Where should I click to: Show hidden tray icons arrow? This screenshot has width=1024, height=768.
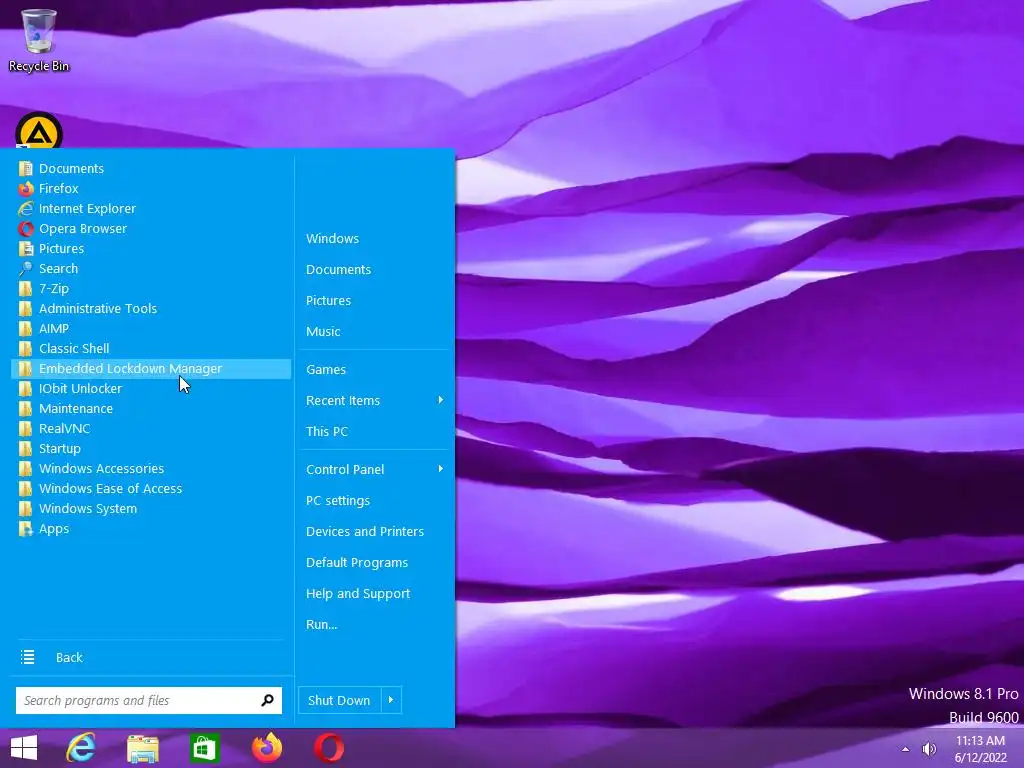[905, 749]
